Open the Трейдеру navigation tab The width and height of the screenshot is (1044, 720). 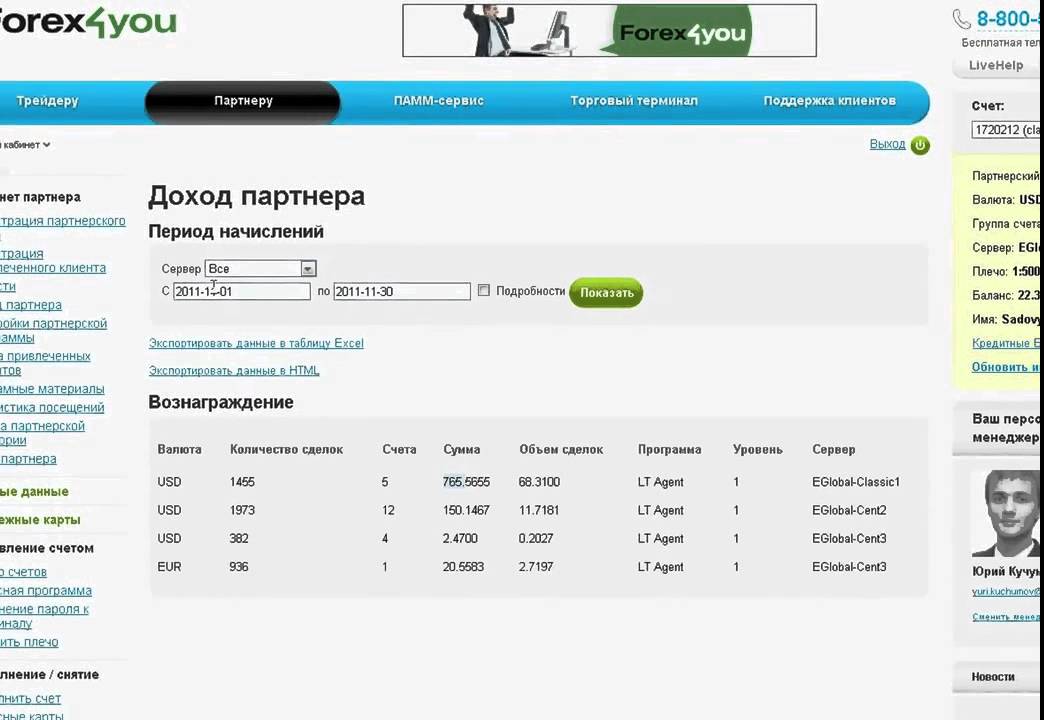[x=47, y=101]
